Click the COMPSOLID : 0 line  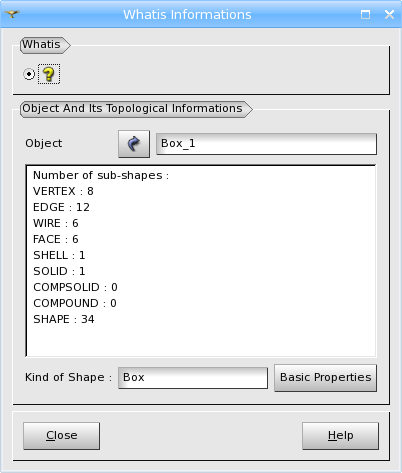(75, 287)
